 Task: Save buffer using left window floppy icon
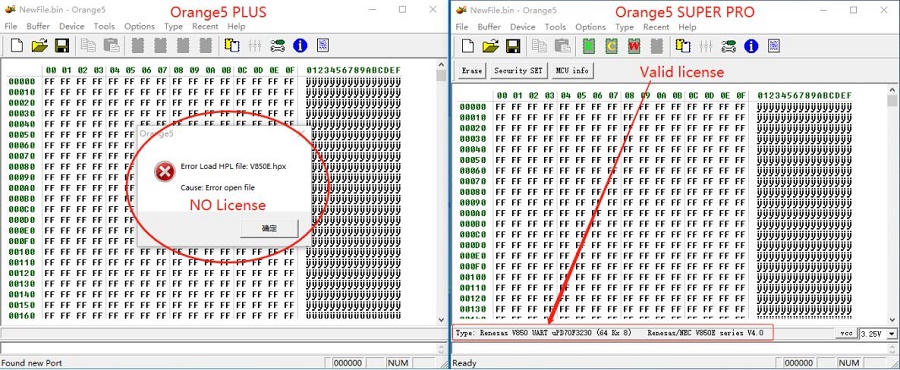pyautogui.click(x=62, y=45)
